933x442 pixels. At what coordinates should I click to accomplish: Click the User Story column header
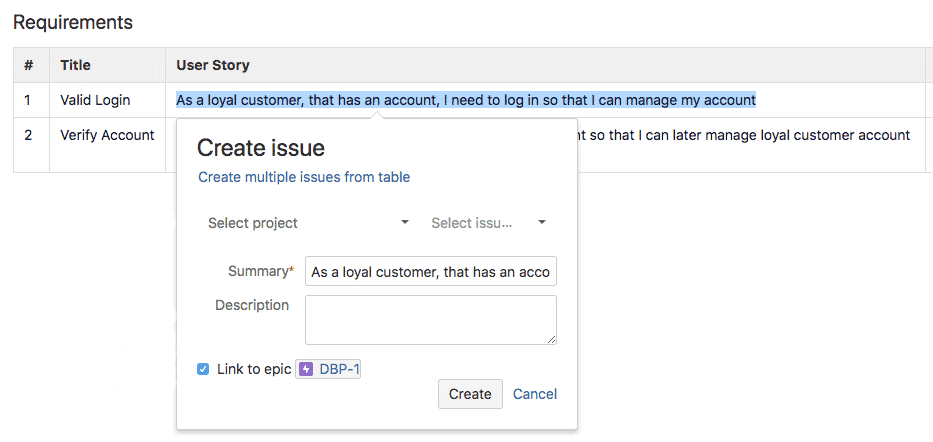[213, 65]
